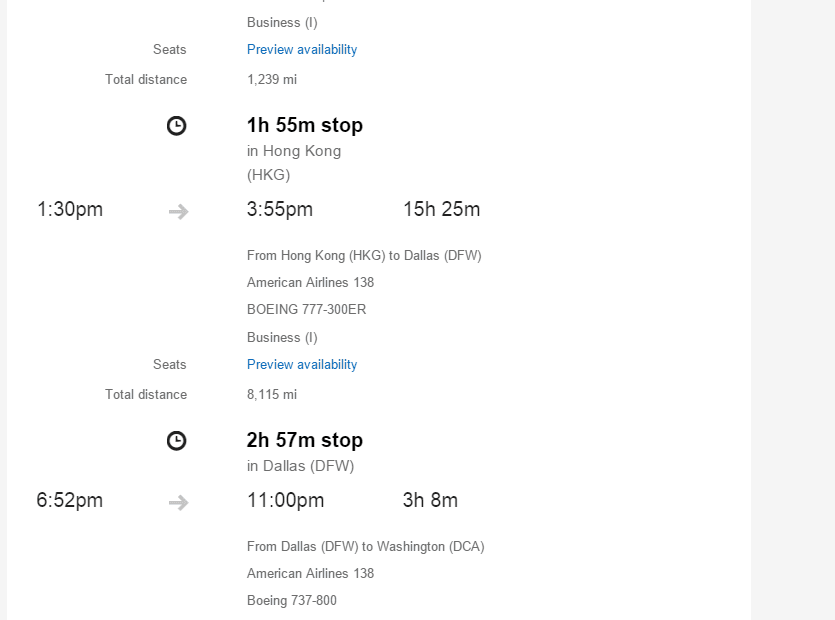The width and height of the screenshot is (835, 620).
Task: Open Preview availability below 1,239 mi flight
Action: coord(302,50)
